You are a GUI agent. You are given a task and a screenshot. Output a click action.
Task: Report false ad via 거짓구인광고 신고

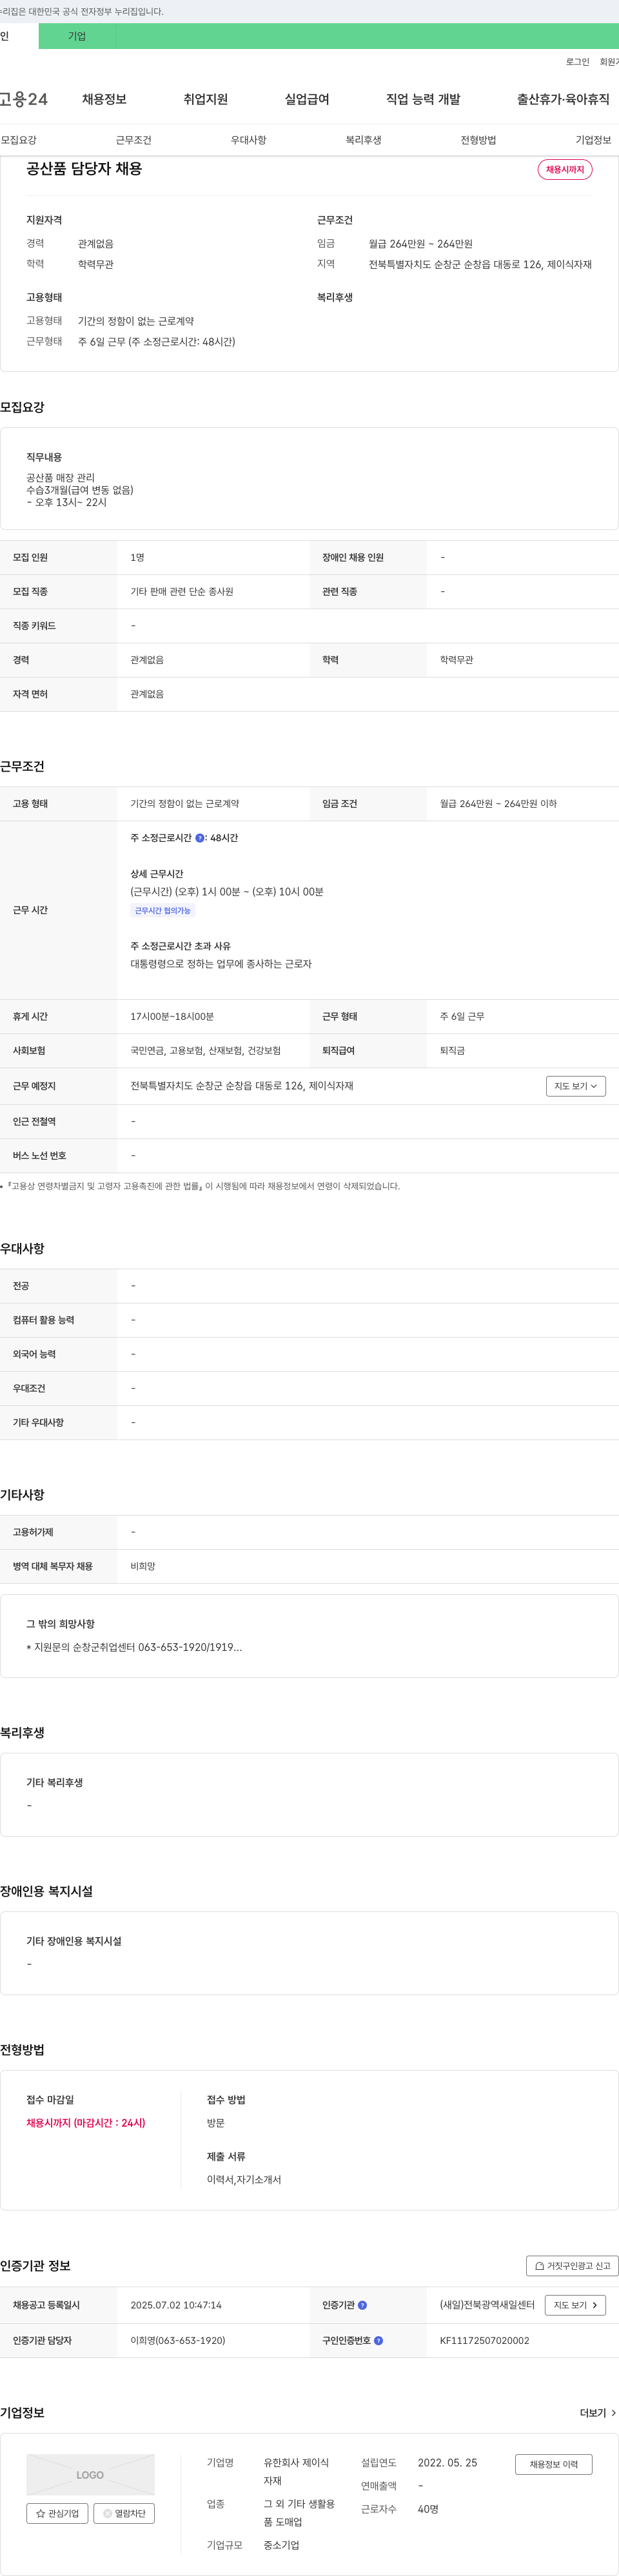click(x=572, y=2266)
